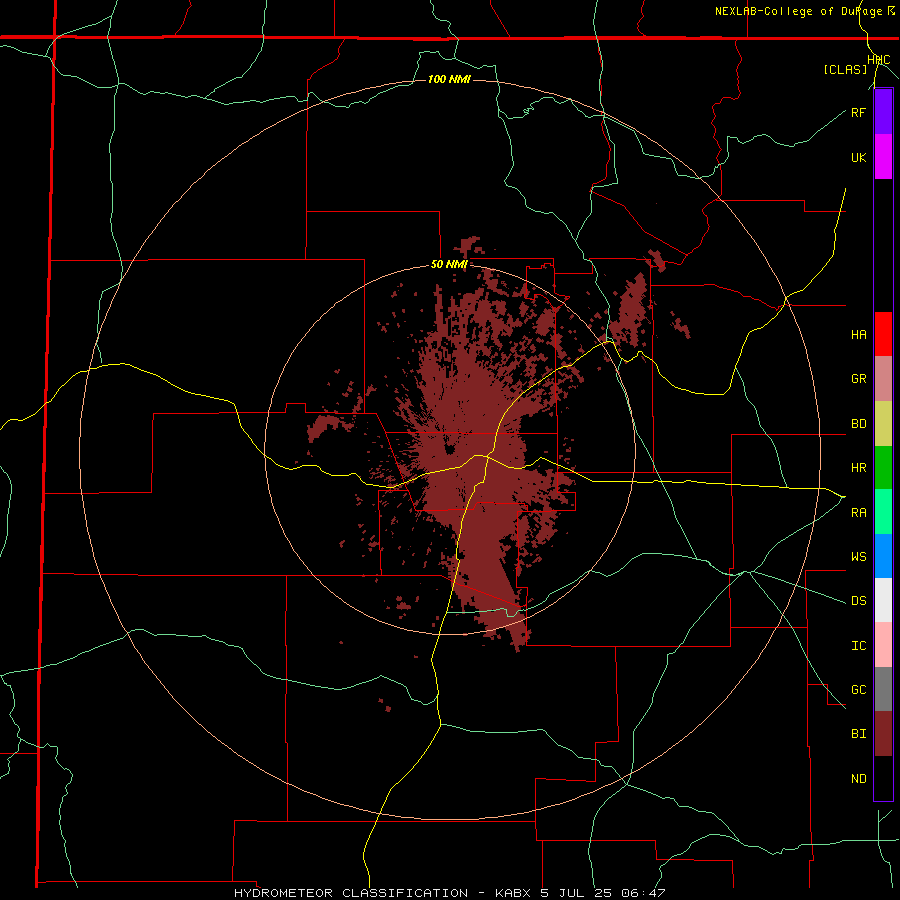Image resolution: width=900 pixels, height=900 pixels.
Task: Click the HYDROMETEOR CLASSIFICATION title text
Action: pyautogui.click(x=351, y=893)
